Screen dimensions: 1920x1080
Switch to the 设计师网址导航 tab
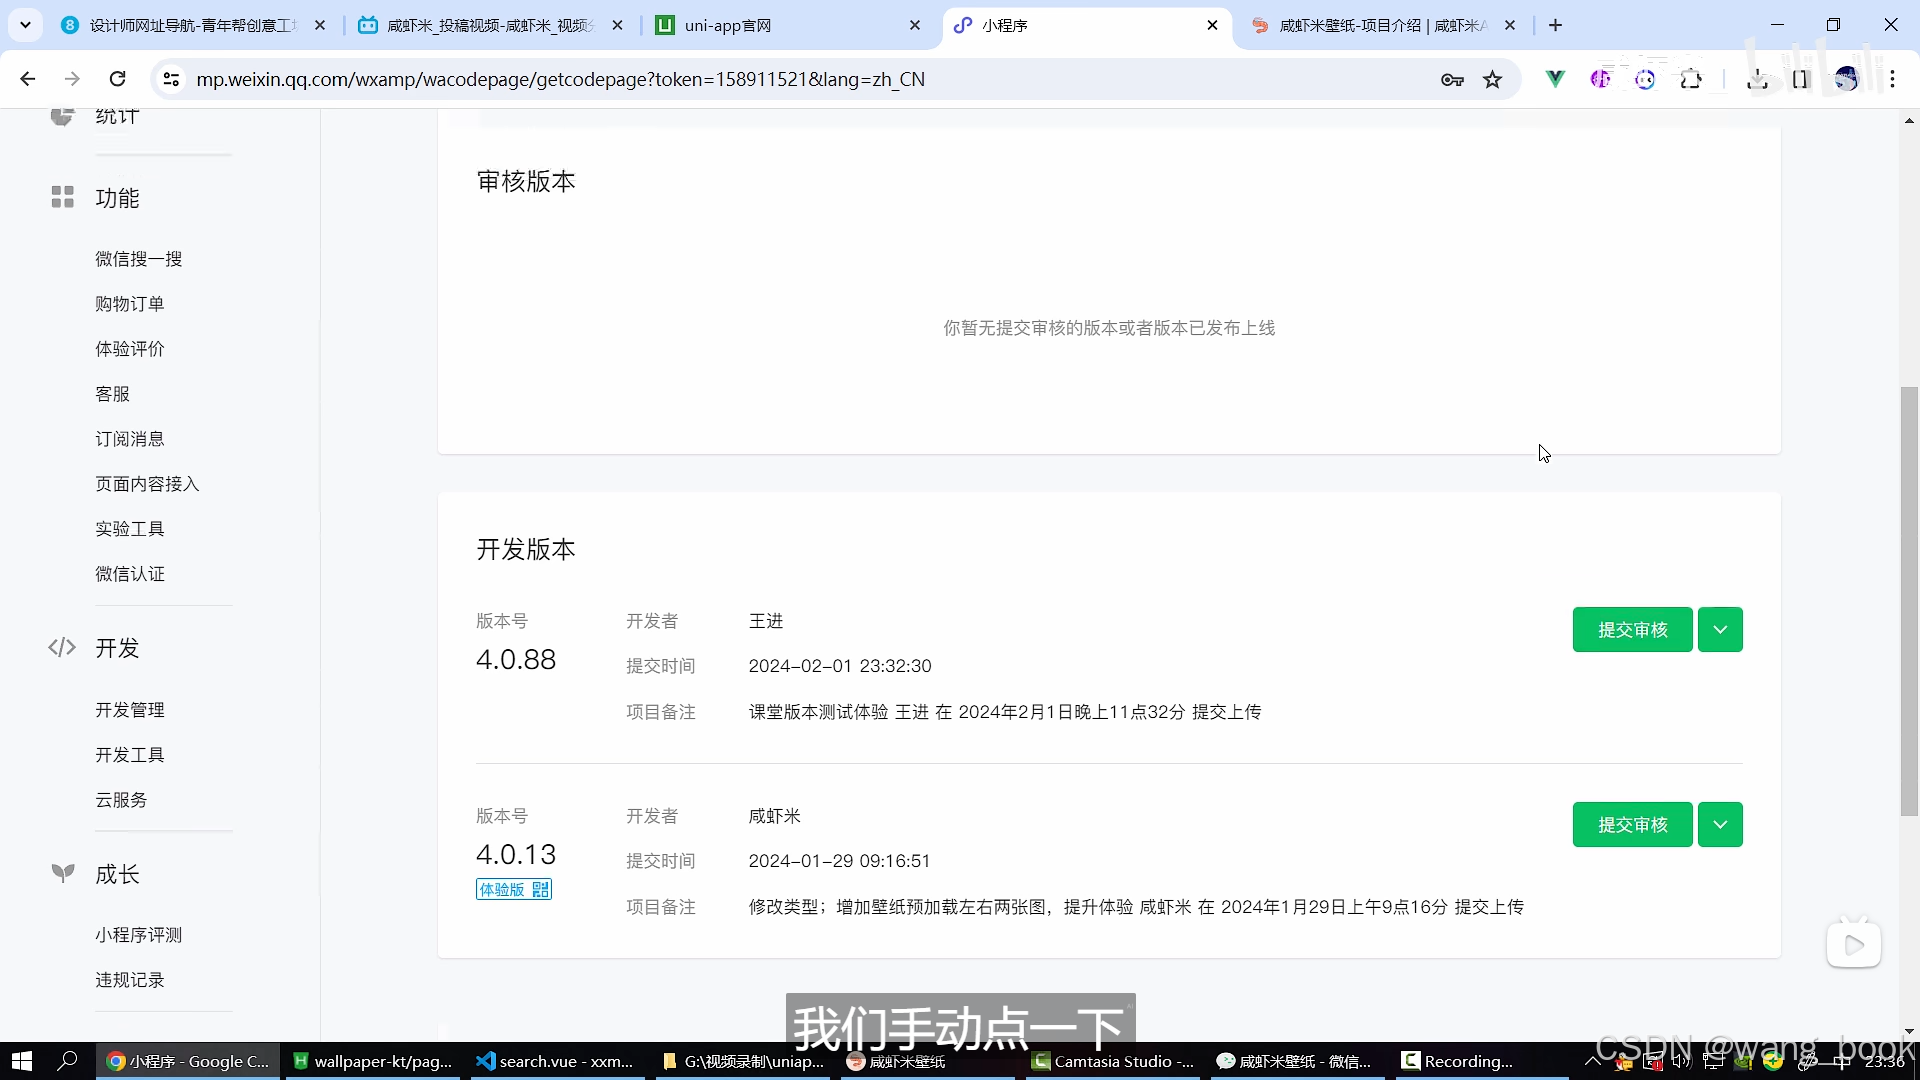pyautogui.click(x=194, y=25)
